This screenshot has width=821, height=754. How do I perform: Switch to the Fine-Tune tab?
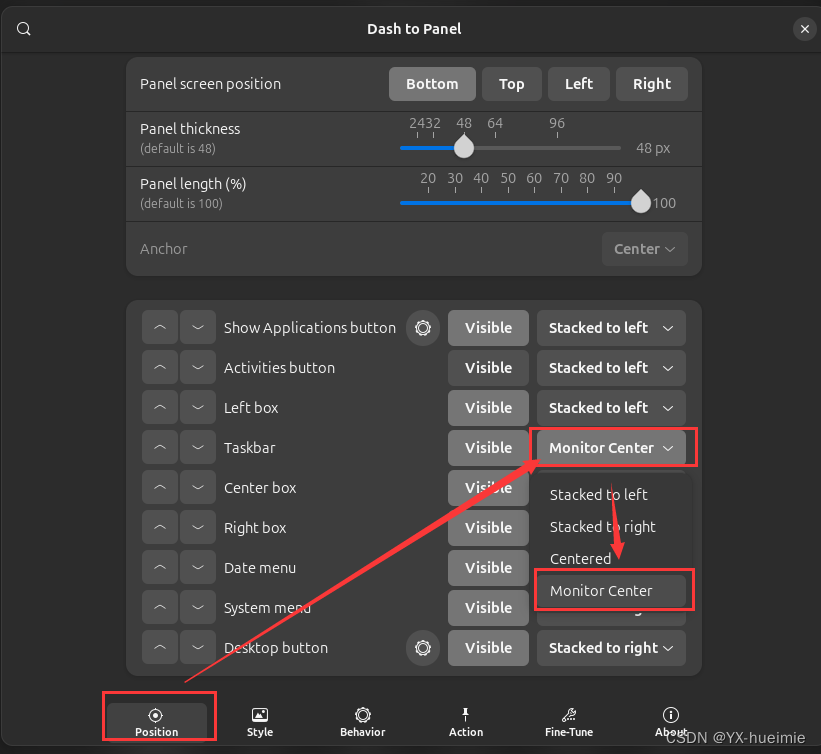[x=569, y=722]
